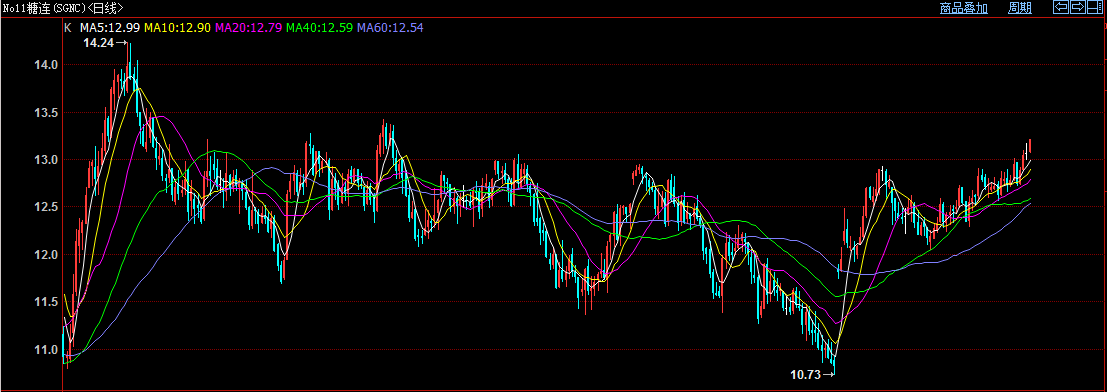Image resolution: width=1107 pixels, height=392 pixels.
Task: Click the No11糖连(SGNC) chart title
Action: click(x=44, y=8)
